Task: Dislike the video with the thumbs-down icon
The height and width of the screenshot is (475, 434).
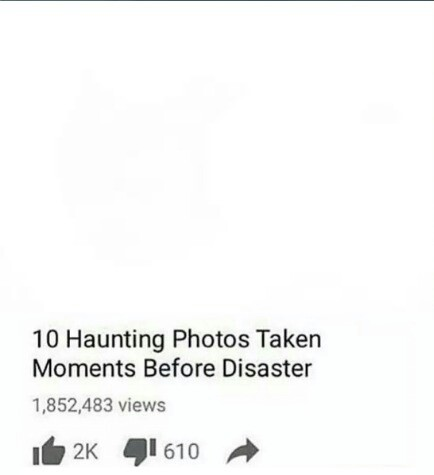Action: coord(140,451)
